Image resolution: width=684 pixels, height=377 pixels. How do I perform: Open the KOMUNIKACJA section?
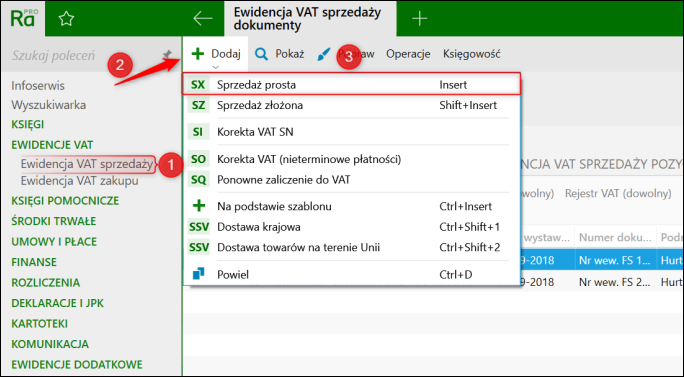point(50,344)
